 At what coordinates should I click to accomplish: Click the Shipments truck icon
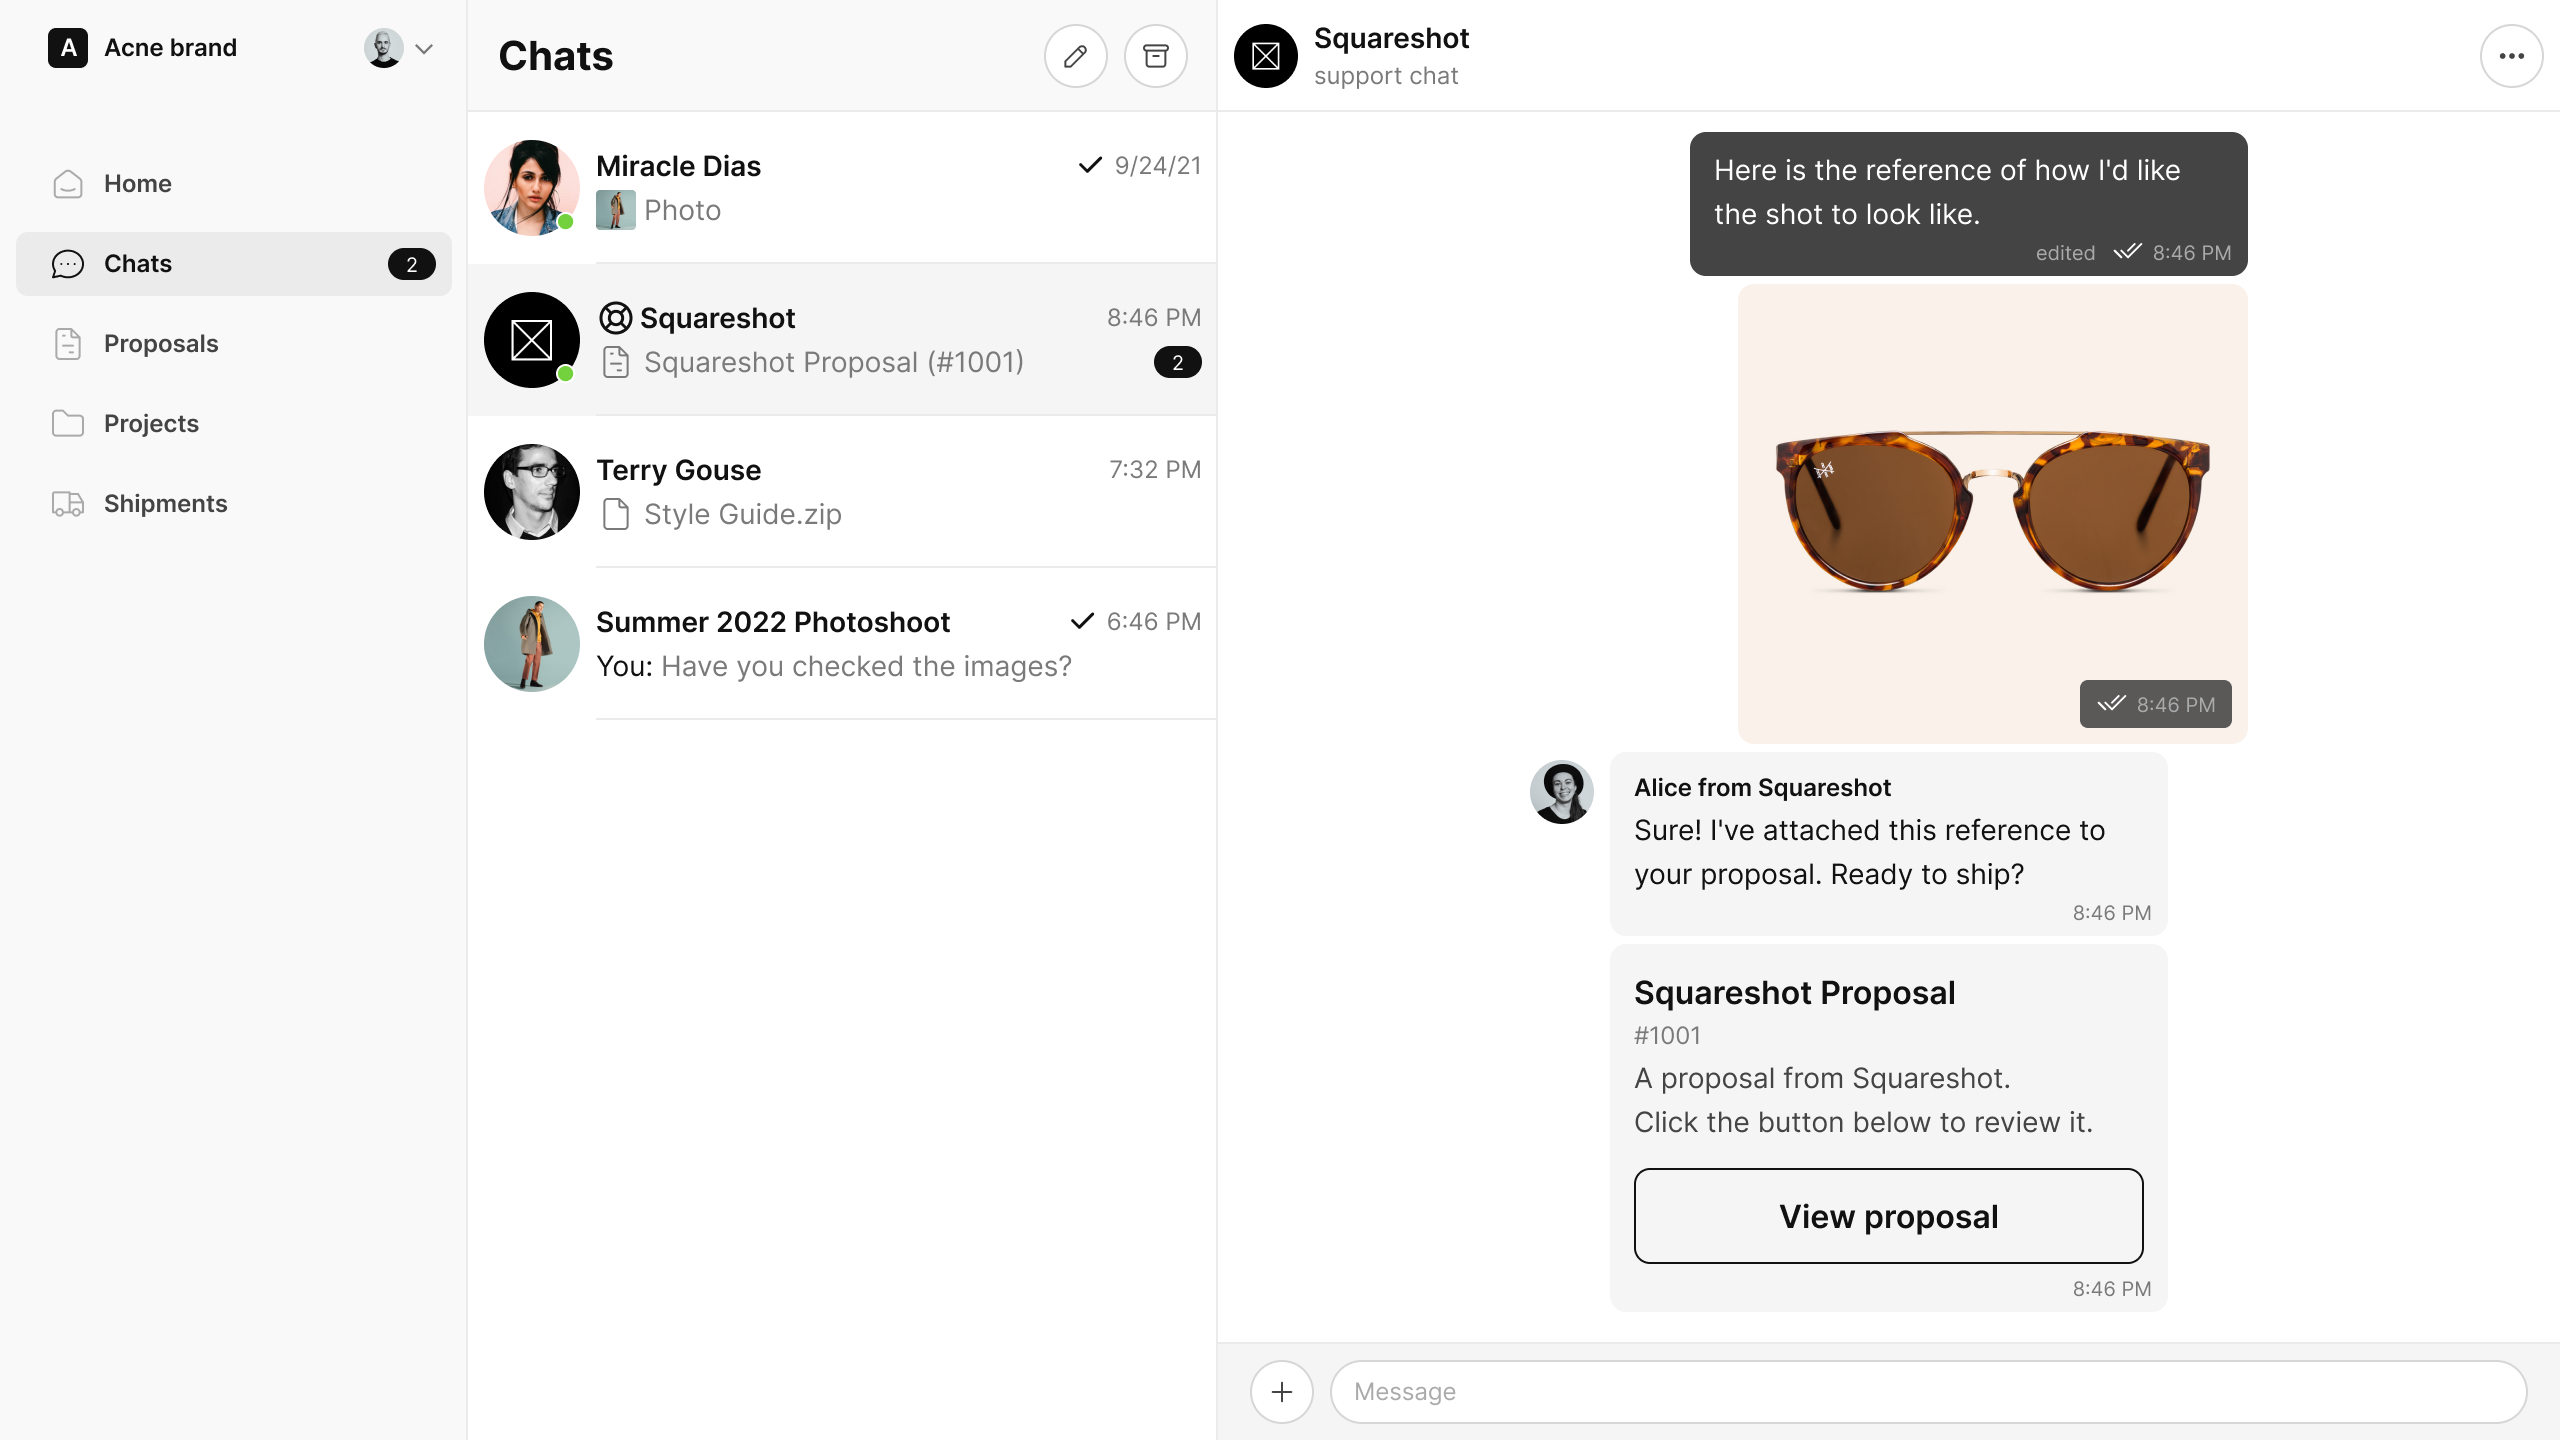click(x=68, y=504)
